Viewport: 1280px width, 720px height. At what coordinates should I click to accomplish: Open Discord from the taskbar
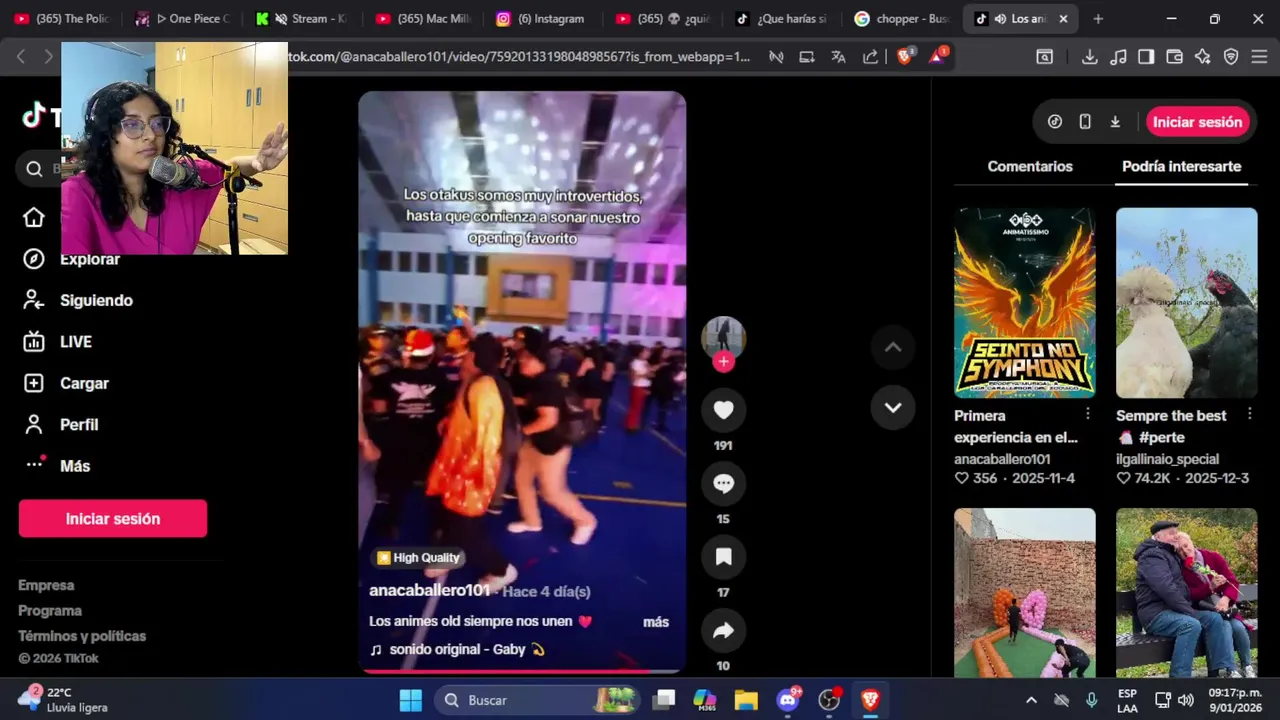coord(788,700)
